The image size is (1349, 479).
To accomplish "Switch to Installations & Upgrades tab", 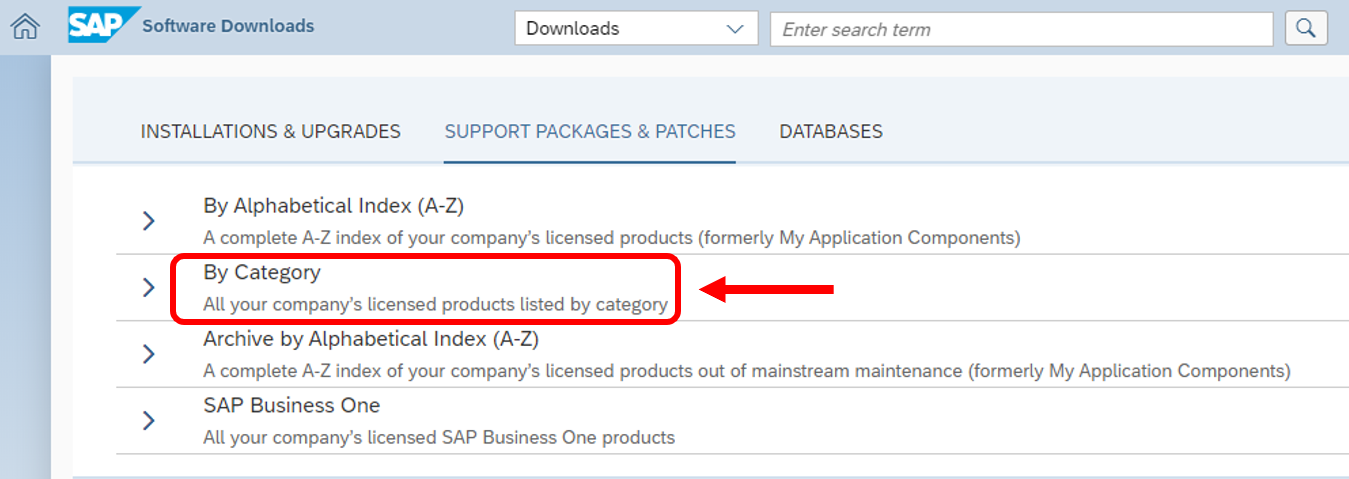I will point(270,131).
